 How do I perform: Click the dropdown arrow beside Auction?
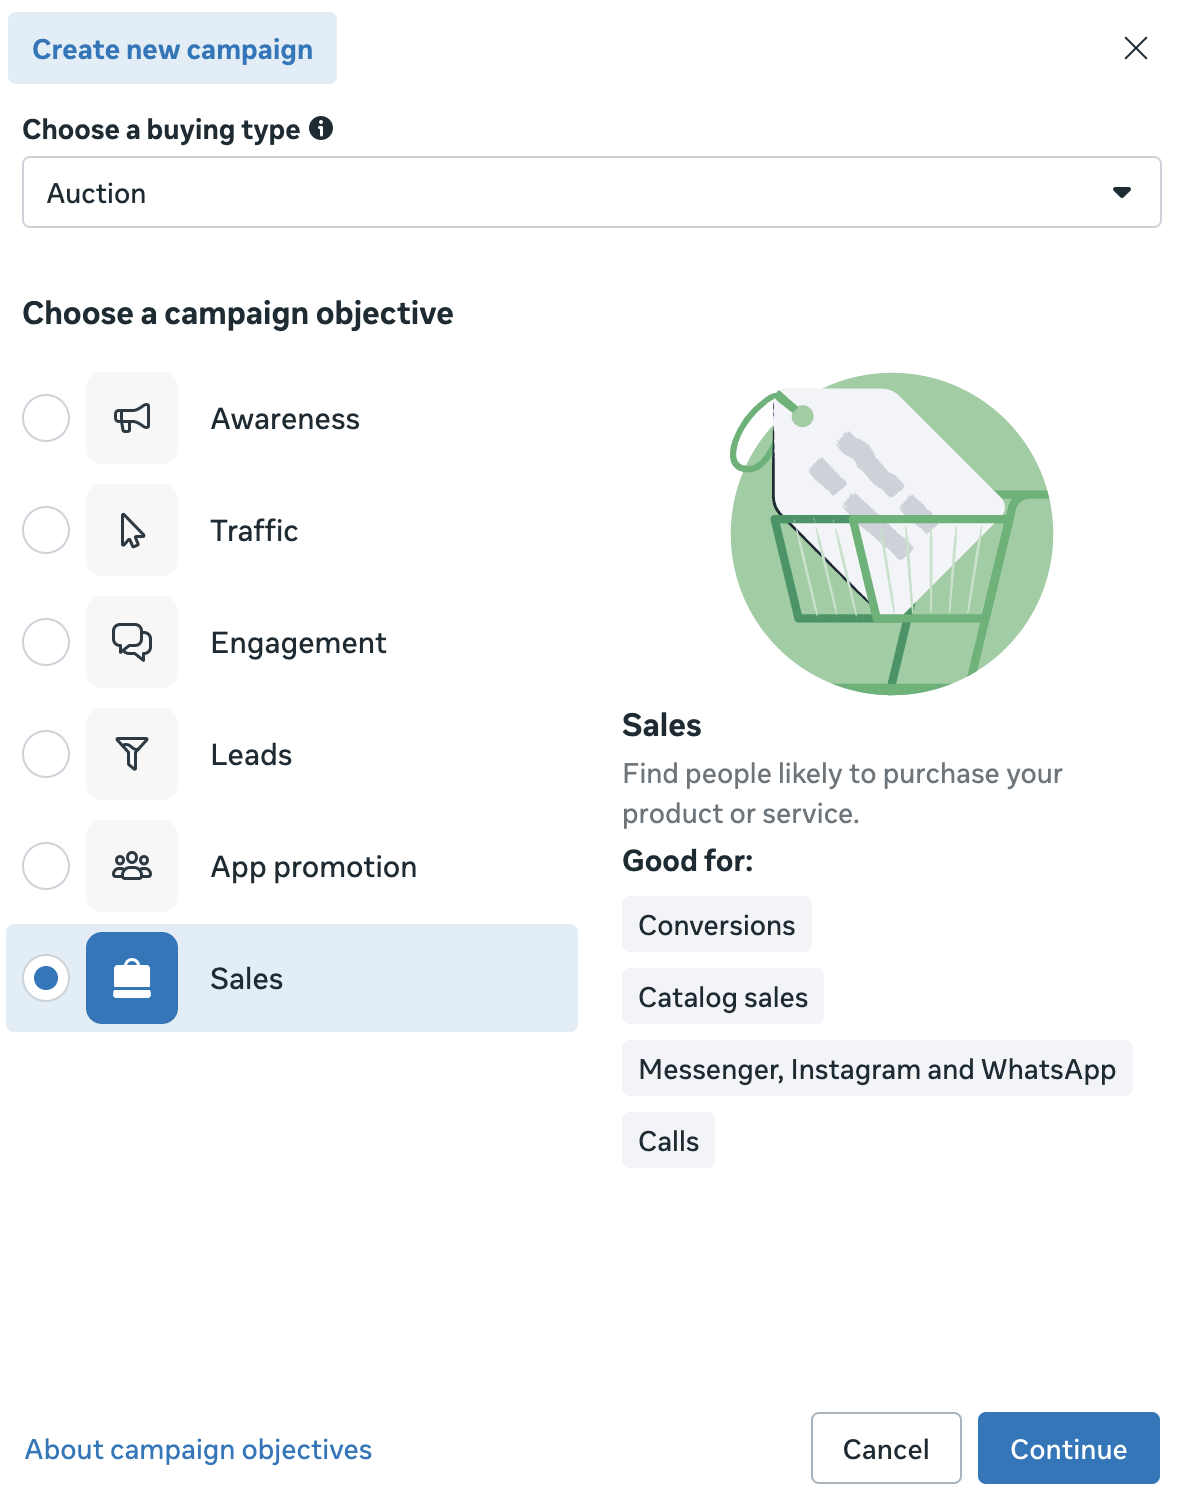1122,192
